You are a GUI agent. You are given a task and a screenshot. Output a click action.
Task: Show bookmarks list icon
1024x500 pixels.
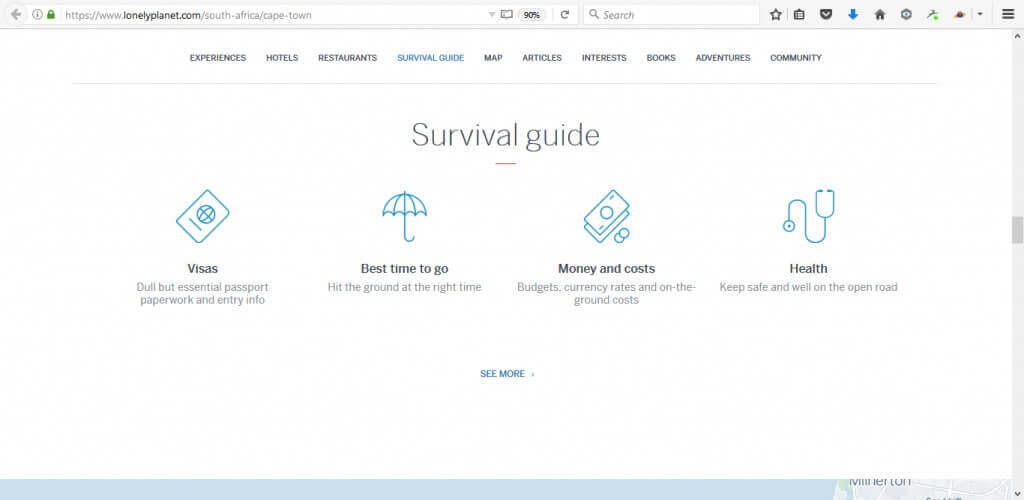coord(799,14)
